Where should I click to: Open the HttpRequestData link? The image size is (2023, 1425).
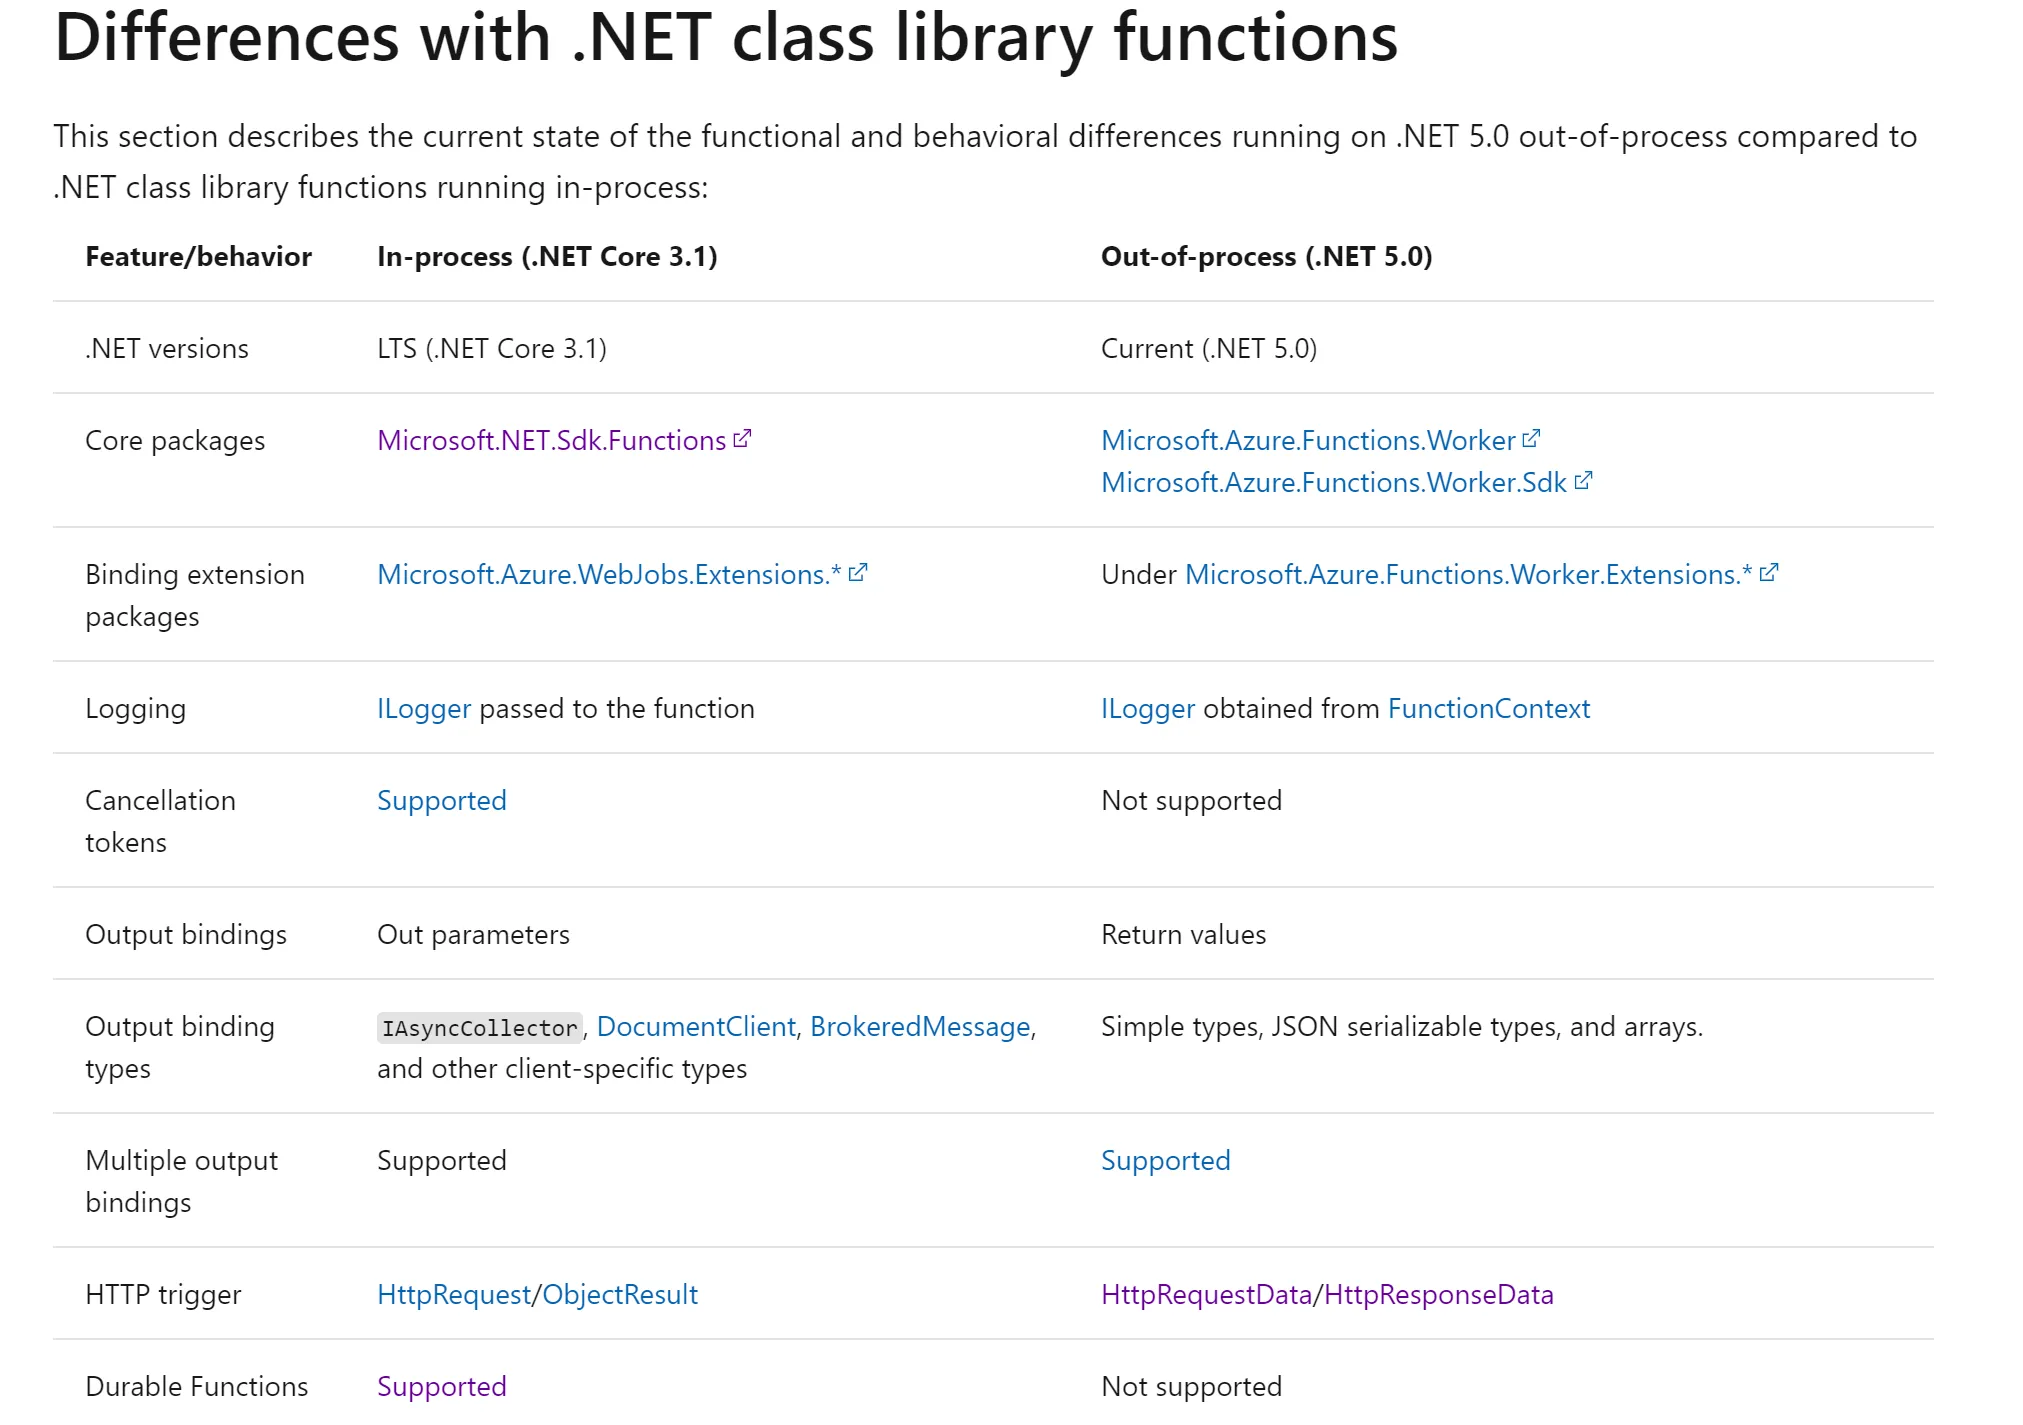pyautogui.click(x=1206, y=1295)
